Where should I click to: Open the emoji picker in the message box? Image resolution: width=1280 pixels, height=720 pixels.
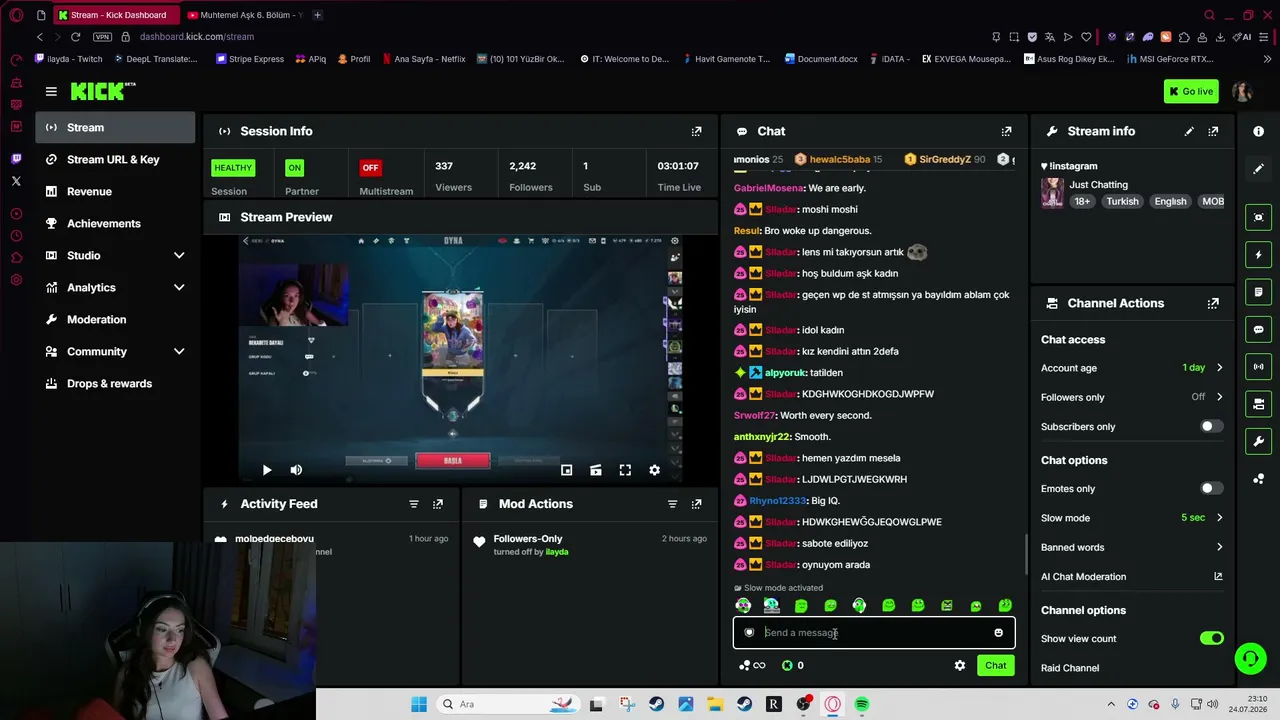pos(998,633)
